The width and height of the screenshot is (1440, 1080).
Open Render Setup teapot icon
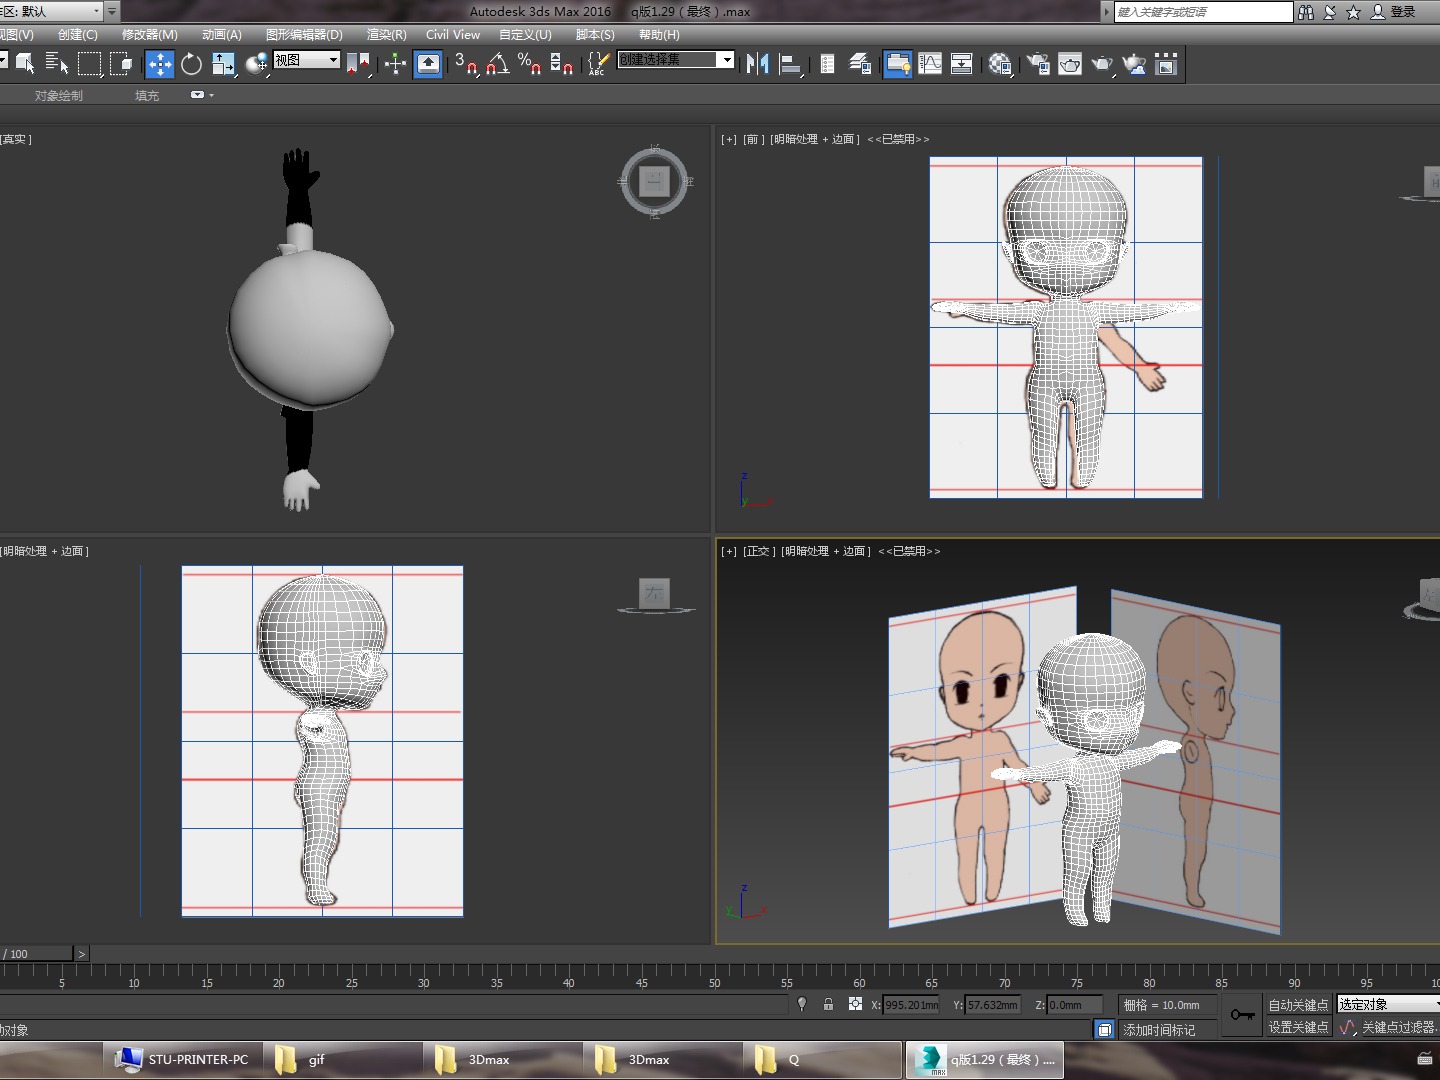[1038, 65]
